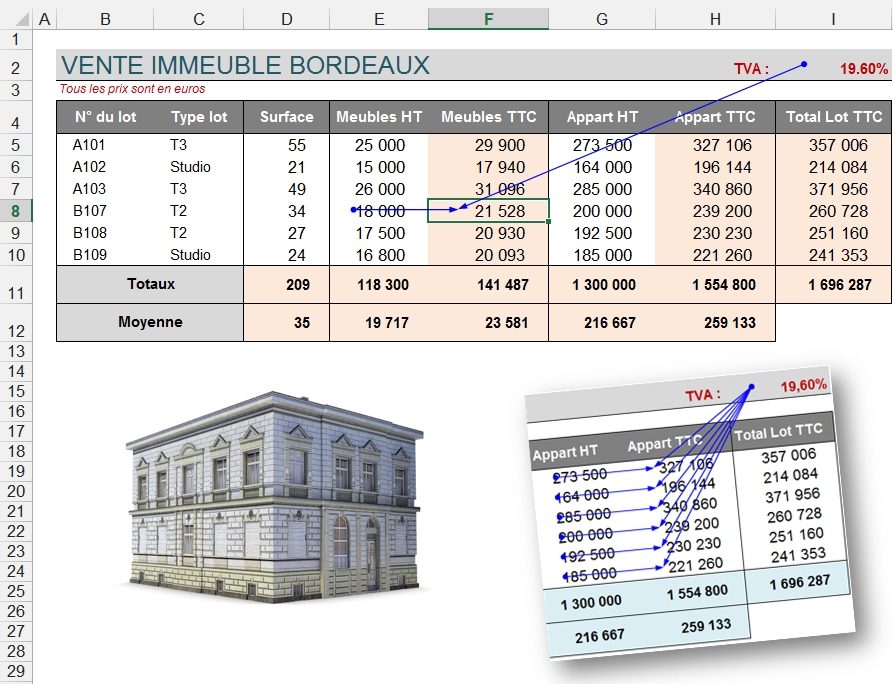Image resolution: width=893 pixels, height=684 pixels.
Task: Select the Moyenne label cell
Action: click(x=150, y=322)
